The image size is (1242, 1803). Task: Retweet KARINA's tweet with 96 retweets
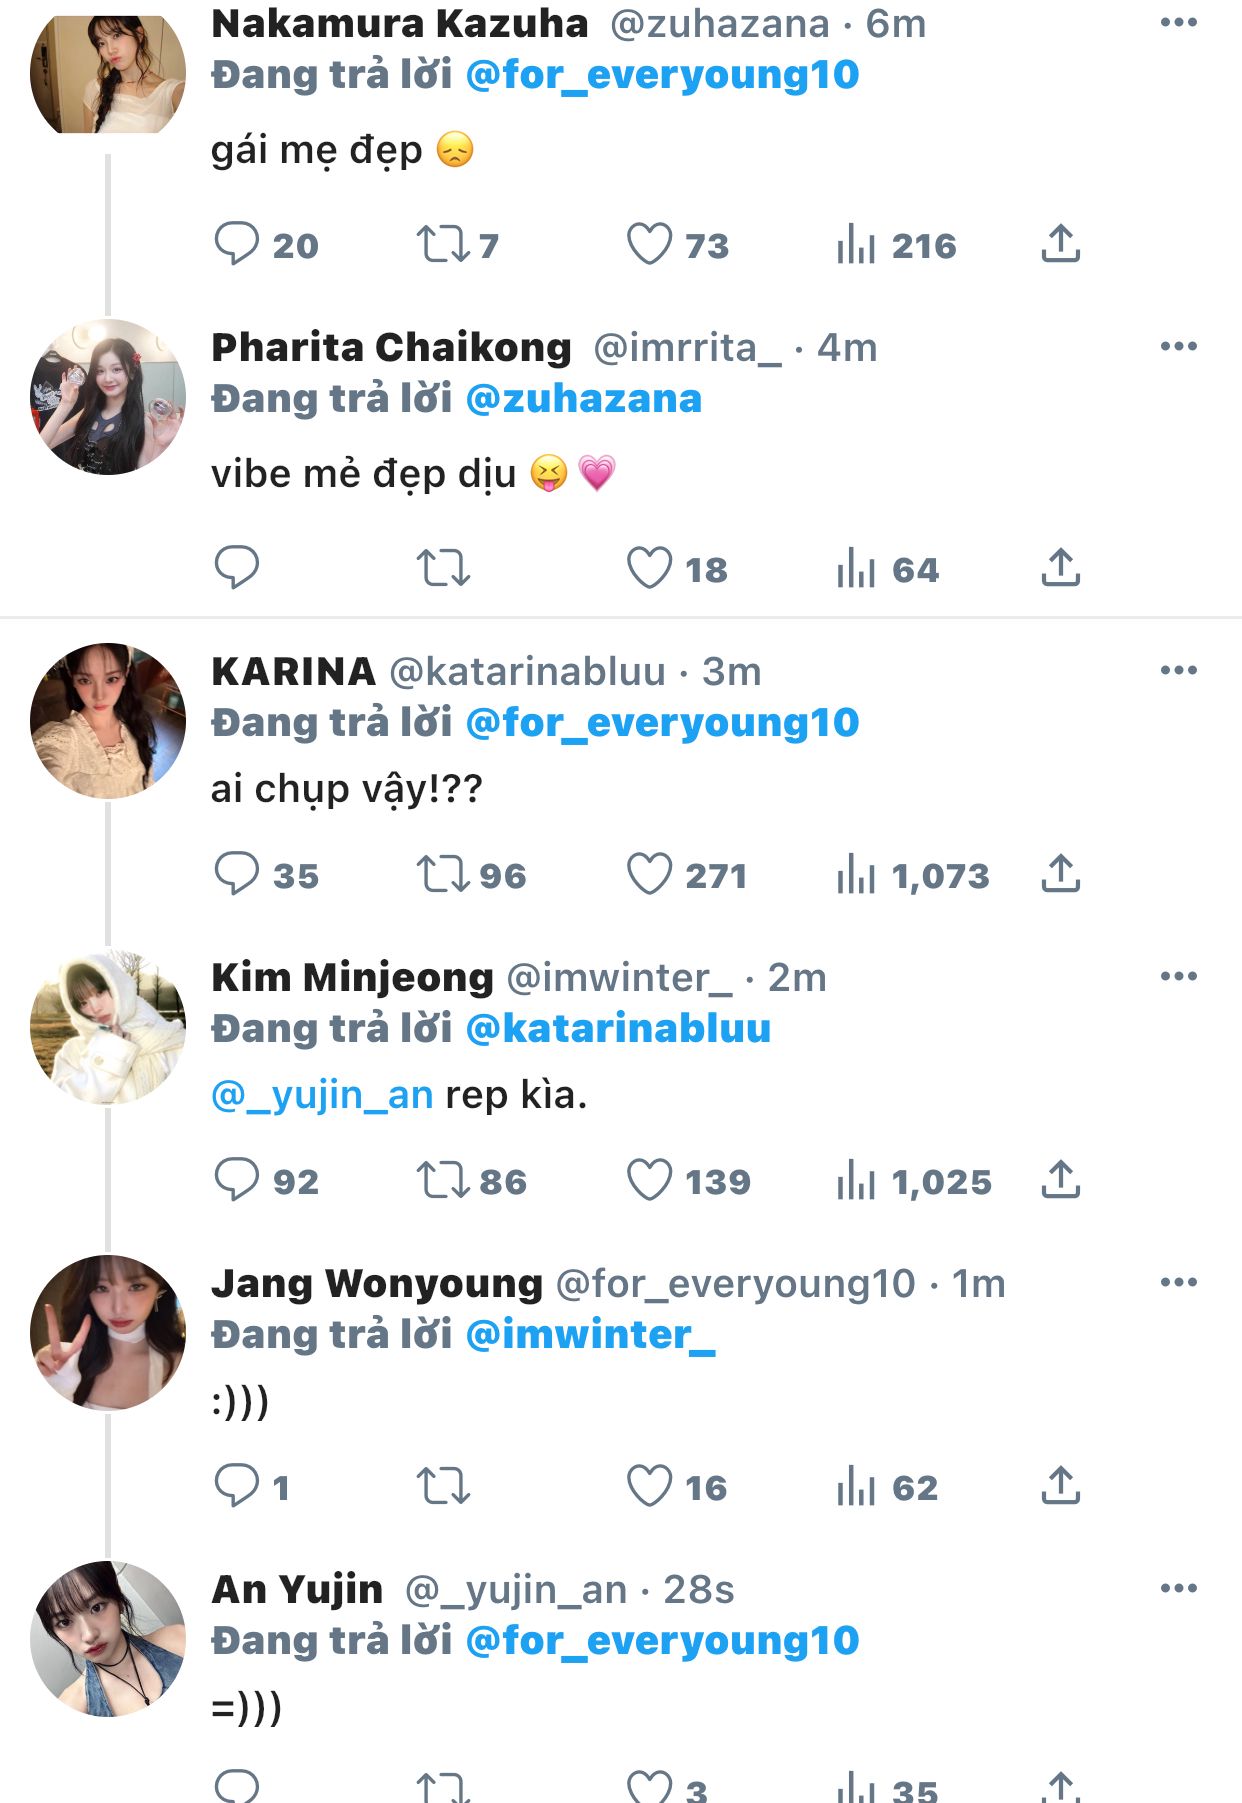pyautogui.click(x=442, y=874)
